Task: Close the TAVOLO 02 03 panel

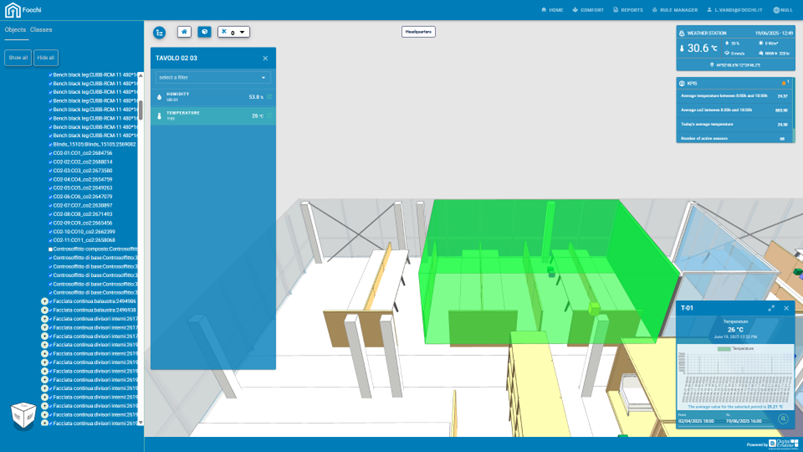Action: click(x=265, y=58)
